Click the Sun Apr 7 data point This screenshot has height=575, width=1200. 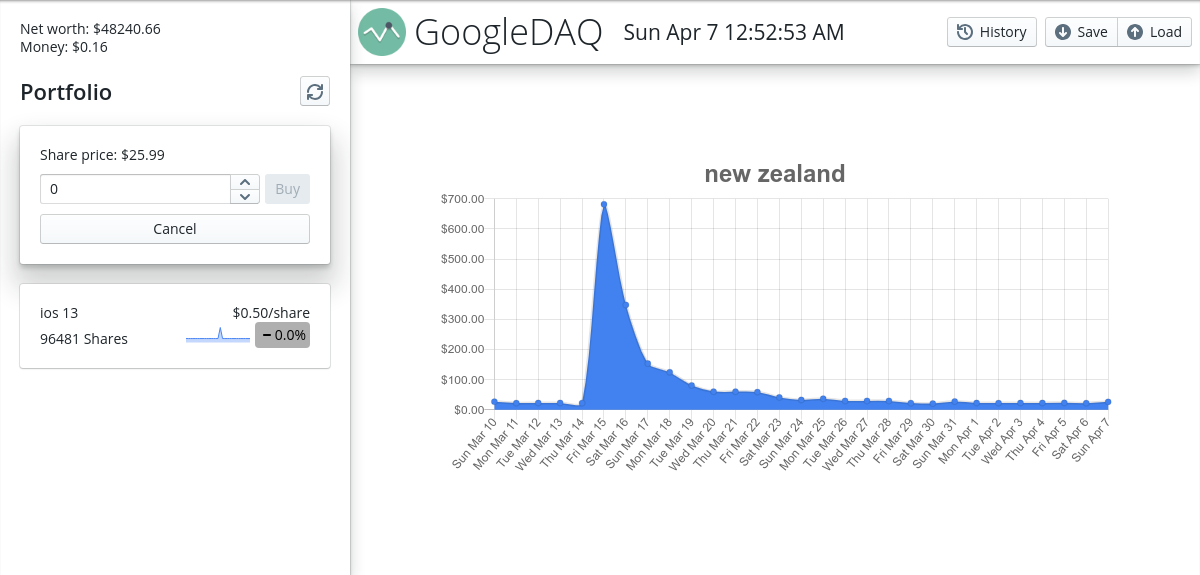click(x=1108, y=402)
